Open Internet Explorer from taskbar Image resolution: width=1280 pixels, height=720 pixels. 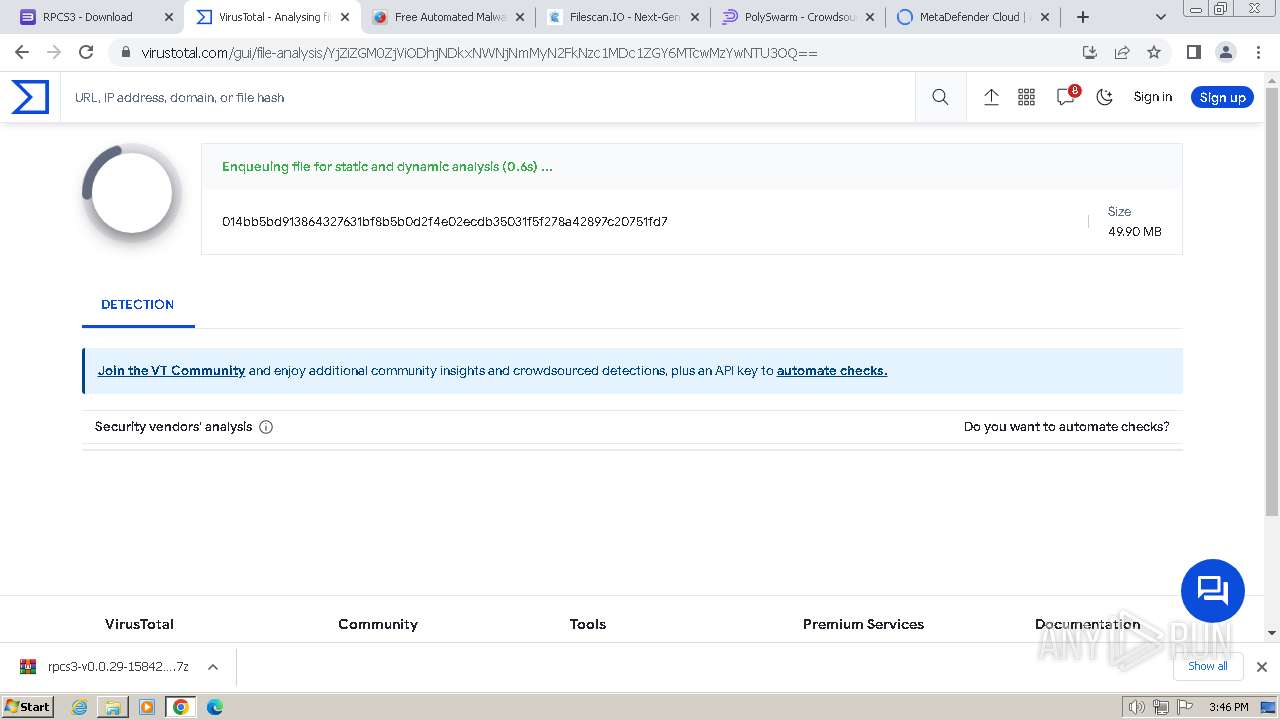(80, 707)
